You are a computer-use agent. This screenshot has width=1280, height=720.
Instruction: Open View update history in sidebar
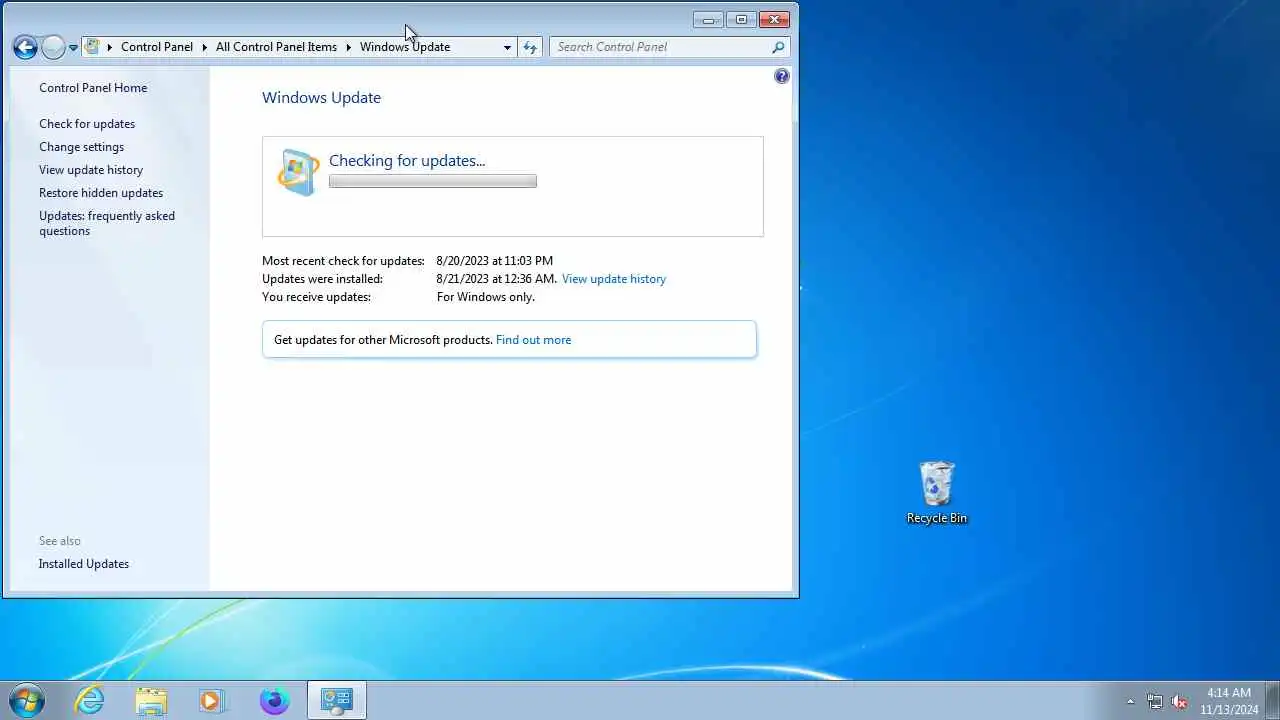pyautogui.click(x=91, y=170)
